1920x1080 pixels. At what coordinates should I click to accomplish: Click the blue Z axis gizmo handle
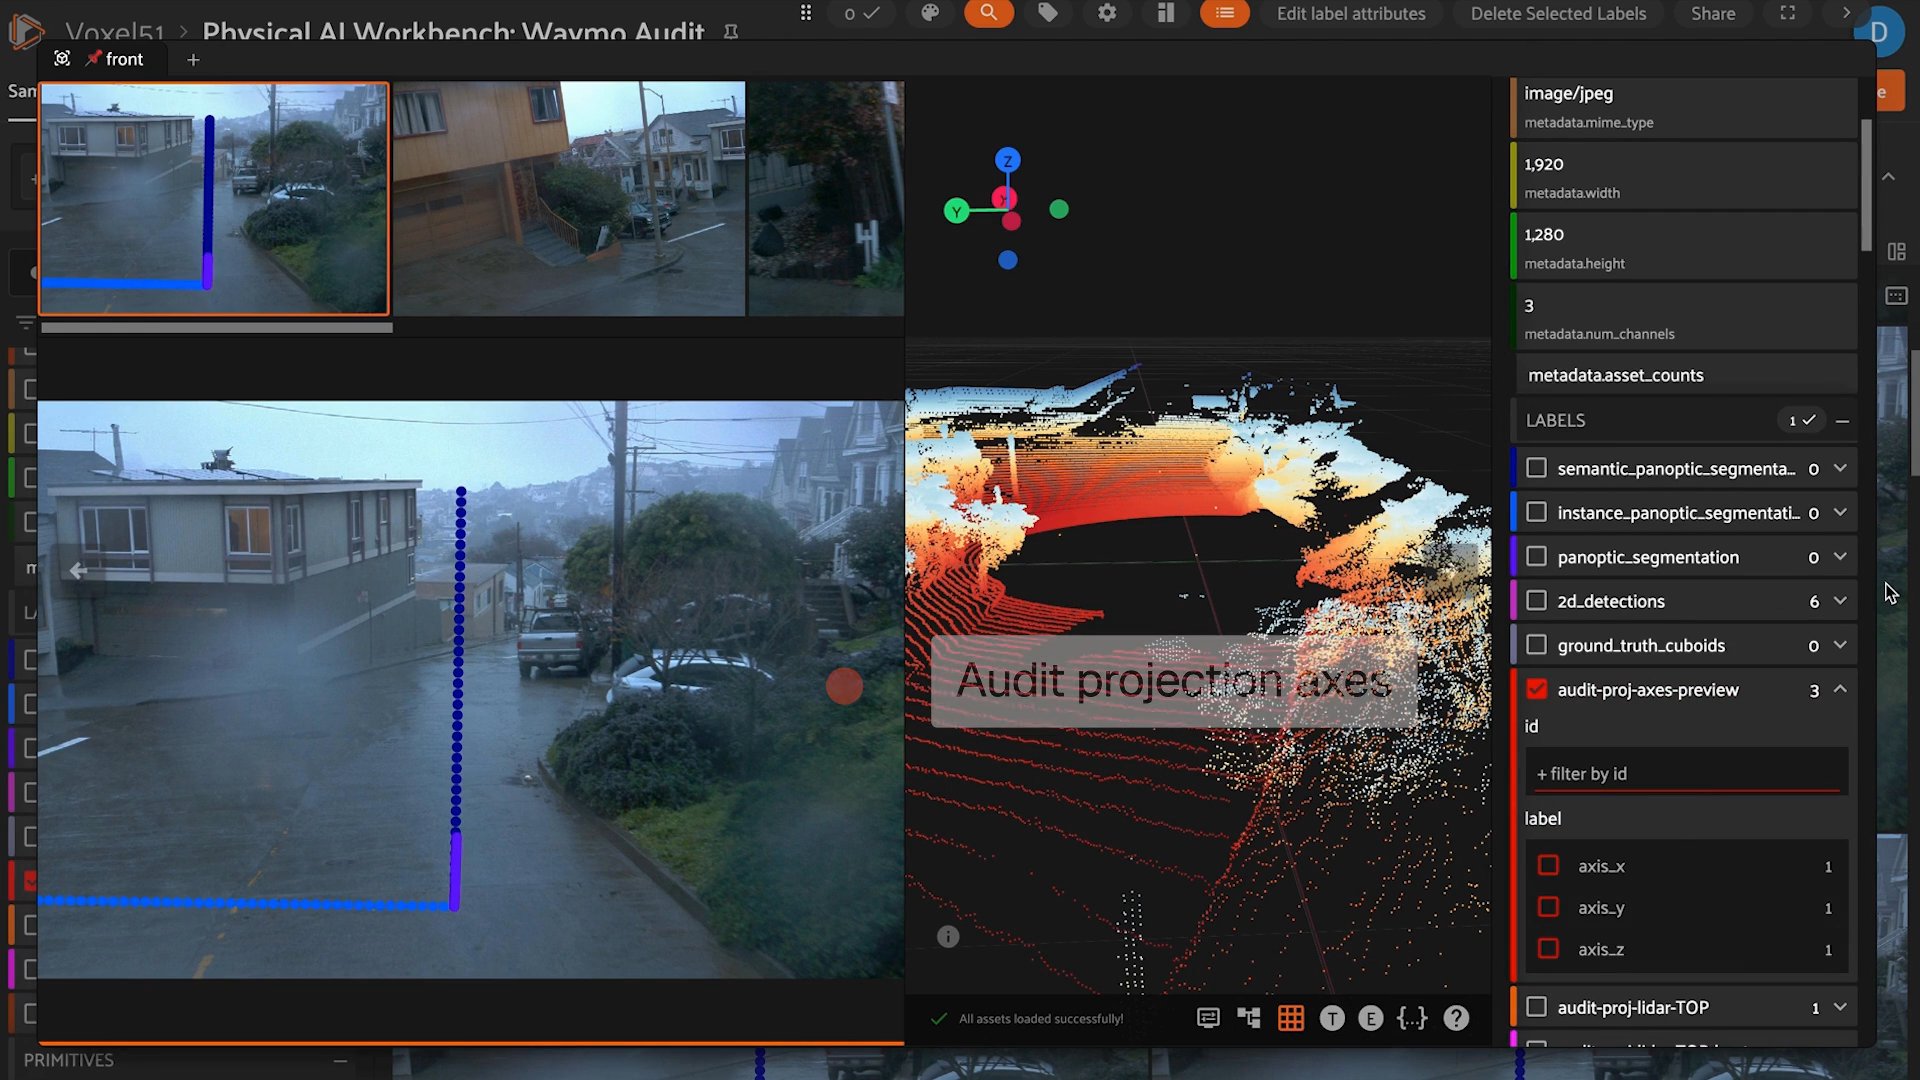[1007, 160]
